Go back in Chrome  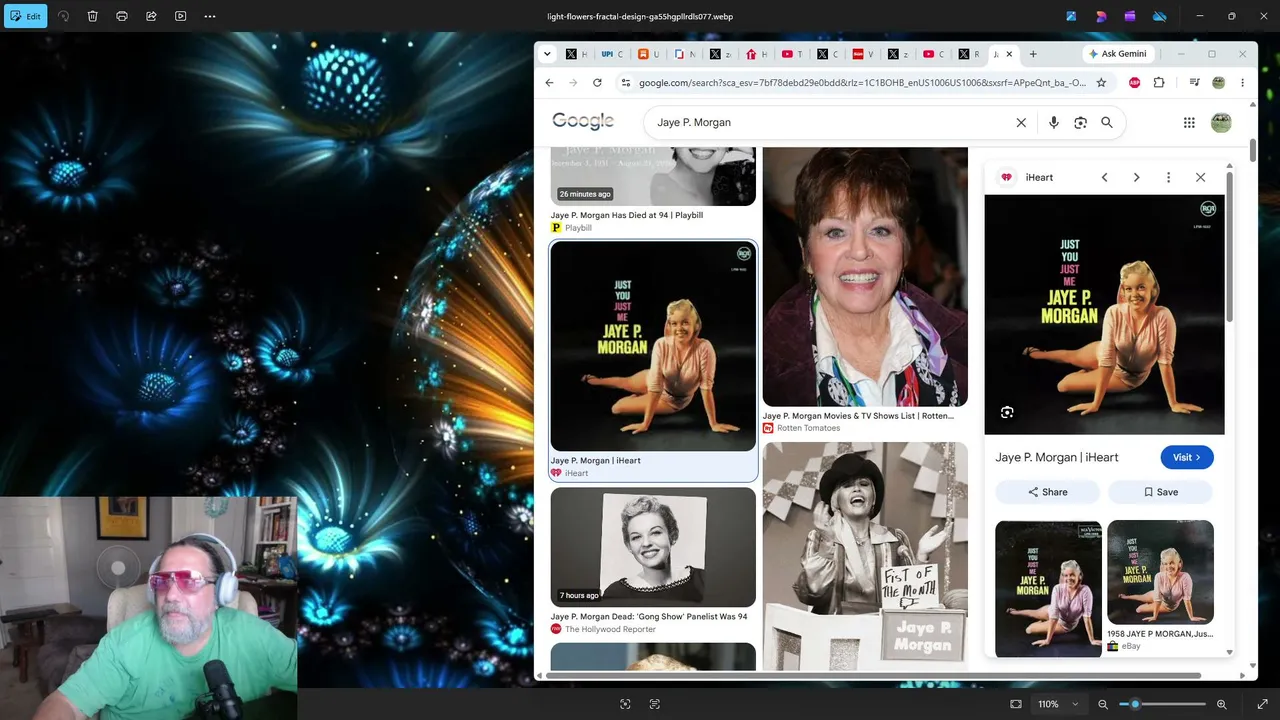coord(549,82)
